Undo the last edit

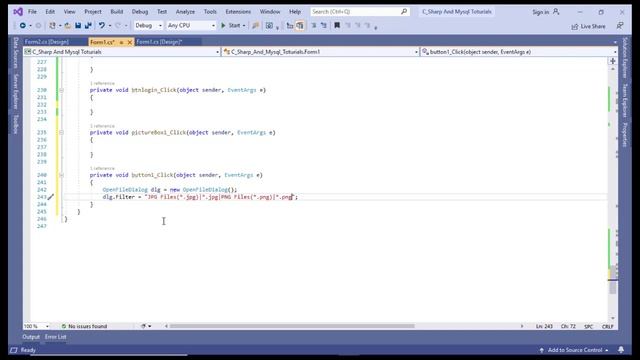coord(102,26)
